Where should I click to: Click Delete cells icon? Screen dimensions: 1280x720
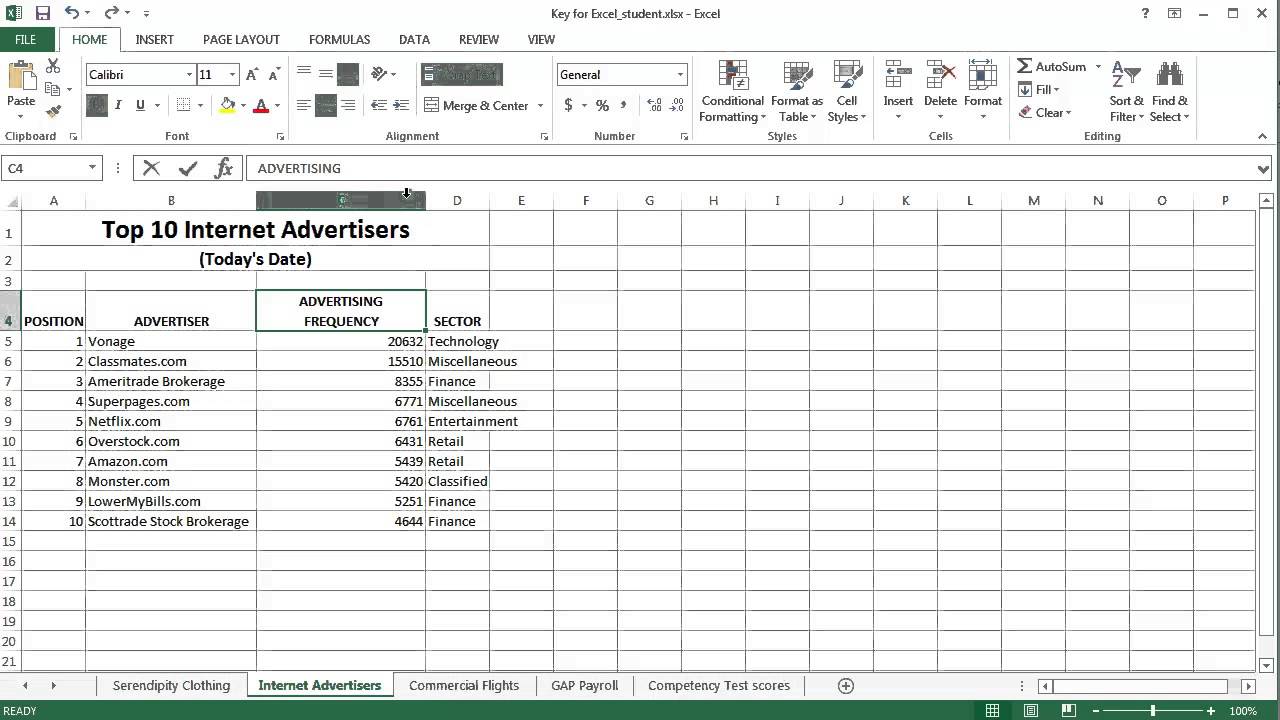[940, 90]
